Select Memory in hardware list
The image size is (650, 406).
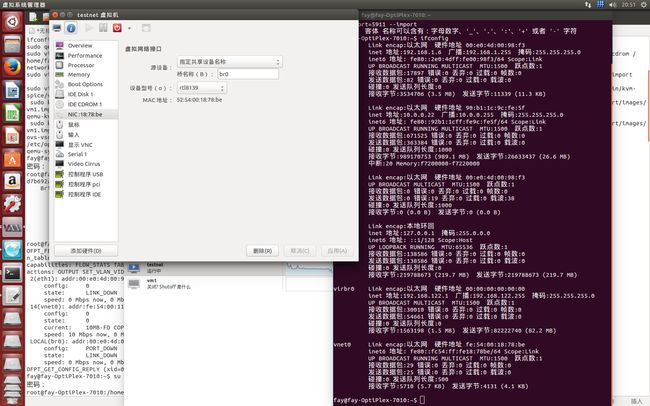click(86, 75)
